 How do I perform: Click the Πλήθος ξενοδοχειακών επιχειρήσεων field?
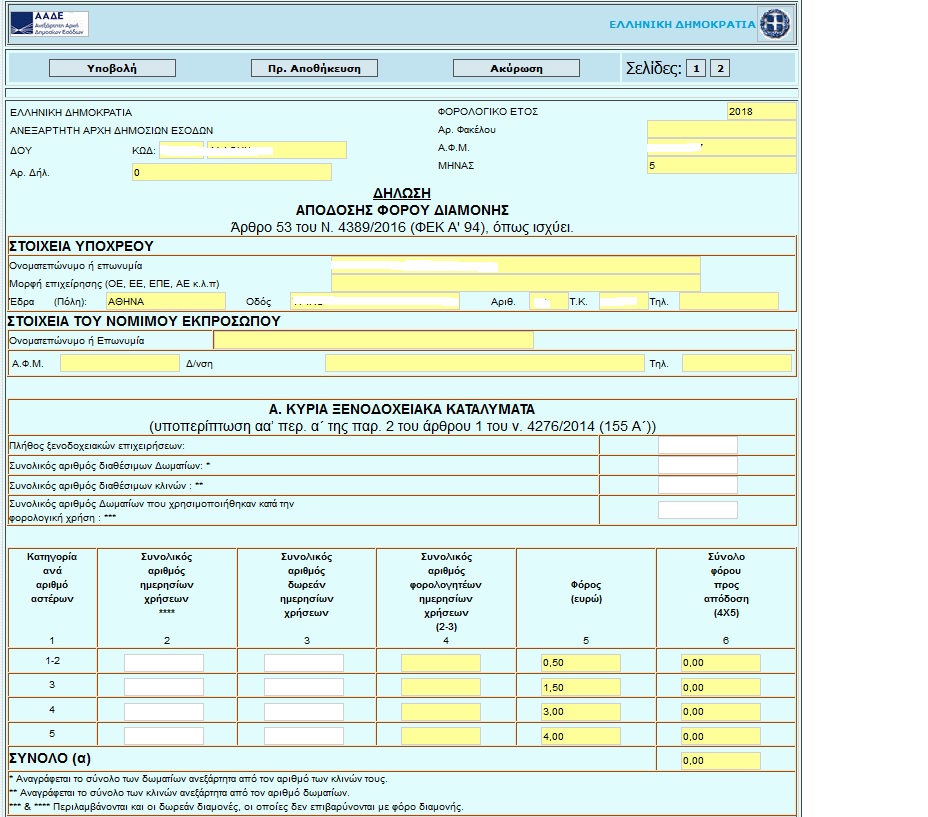click(697, 445)
